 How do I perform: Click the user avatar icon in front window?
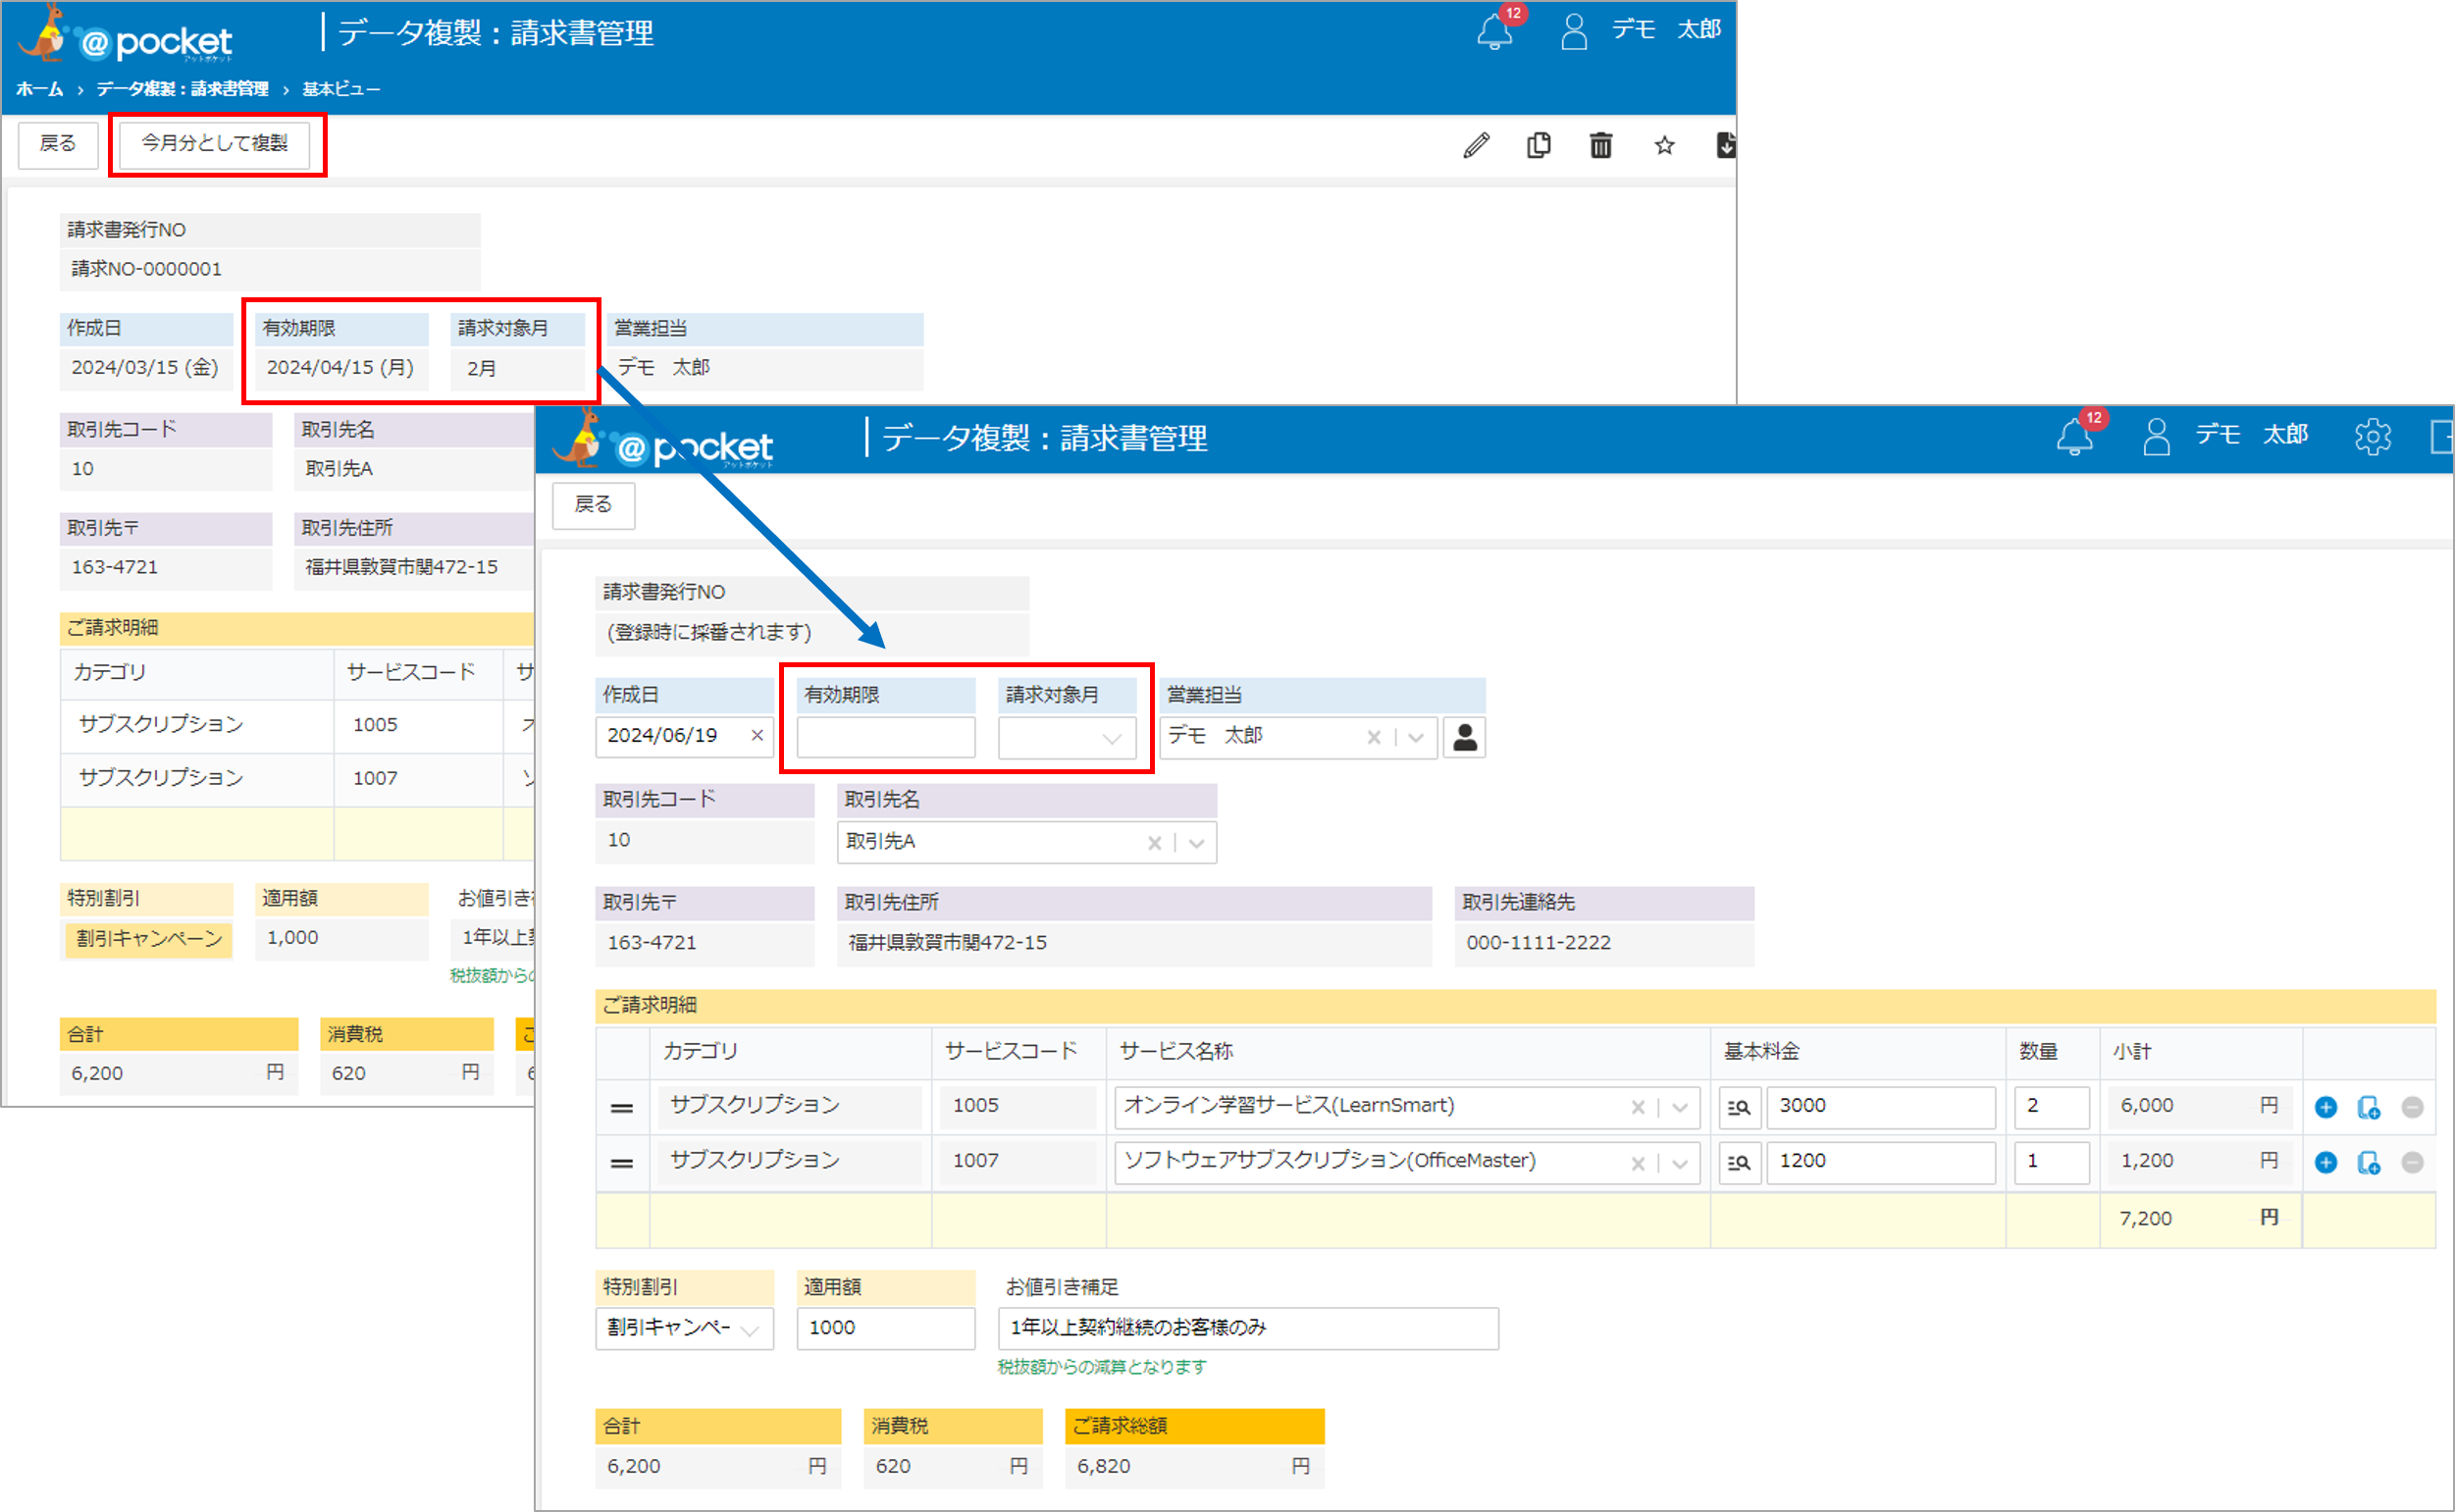(x=2157, y=437)
